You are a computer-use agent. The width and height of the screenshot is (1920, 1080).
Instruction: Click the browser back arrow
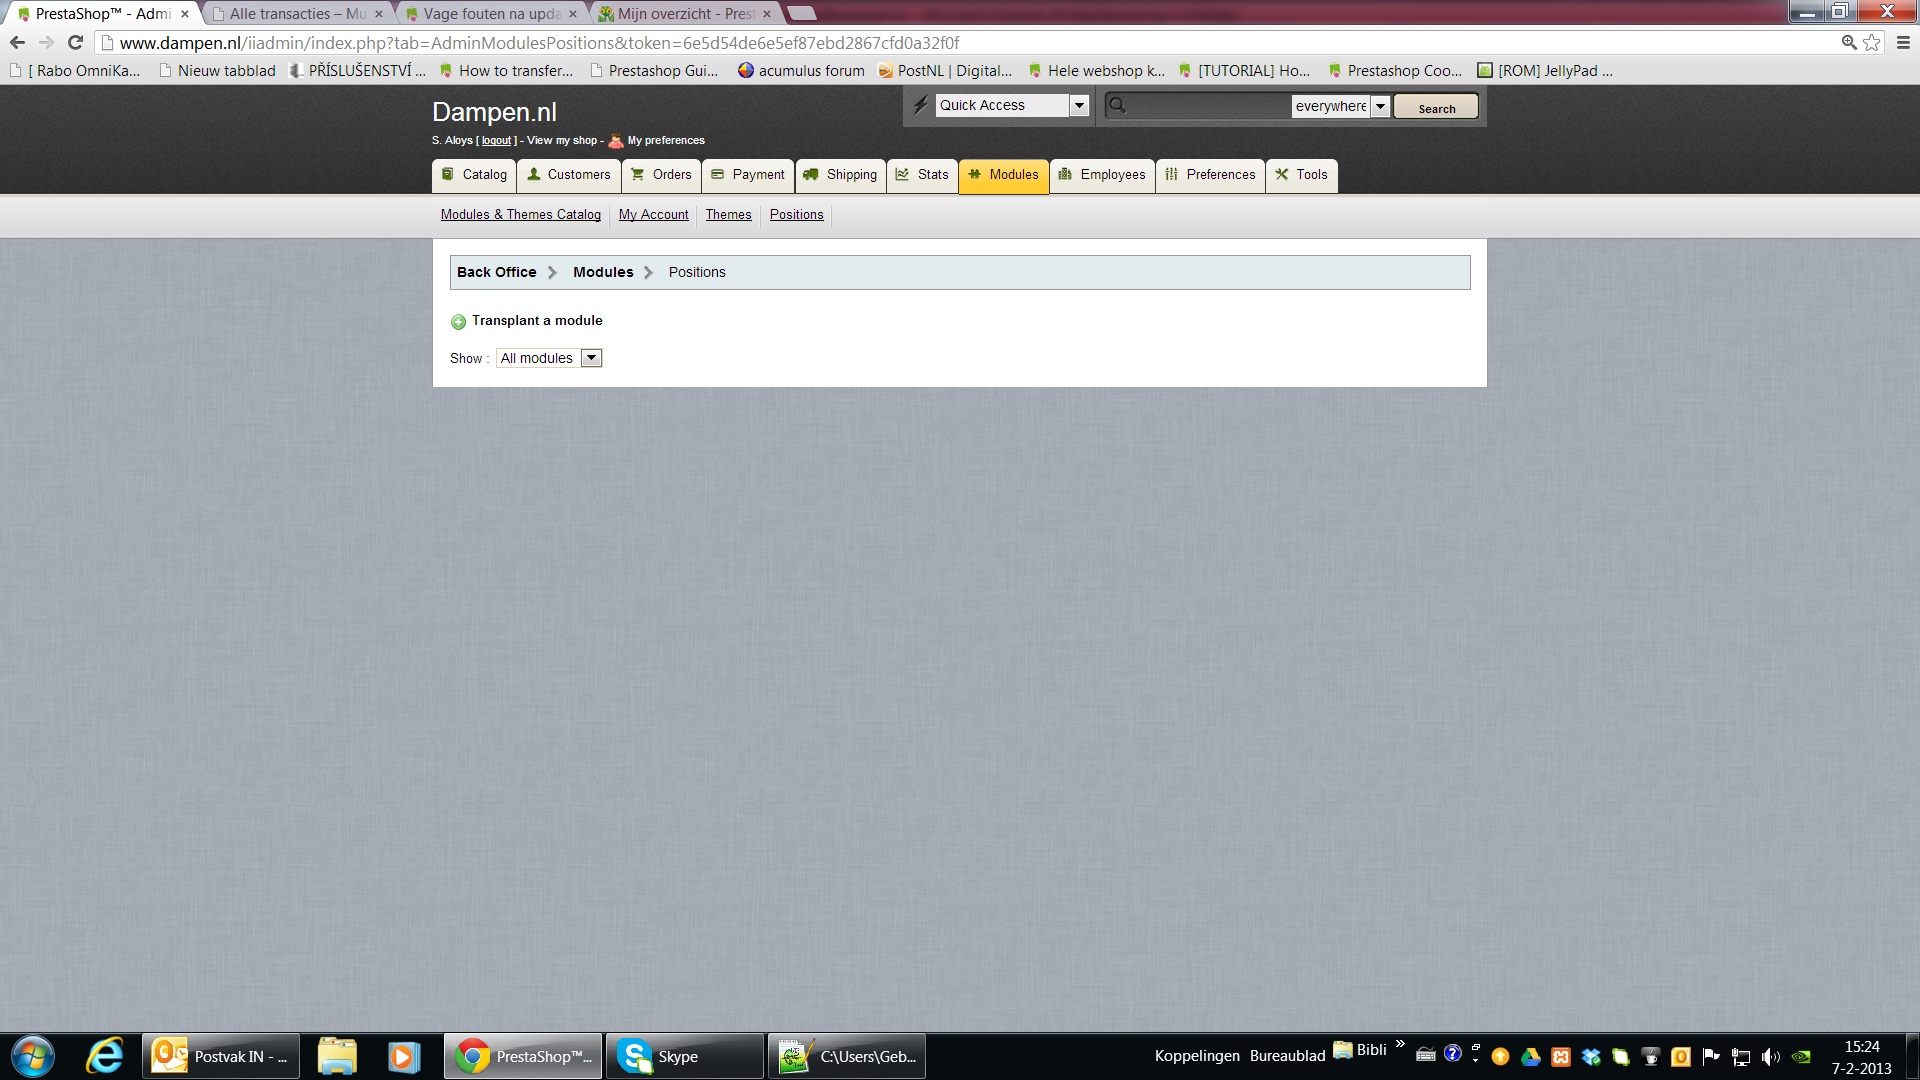17,43
